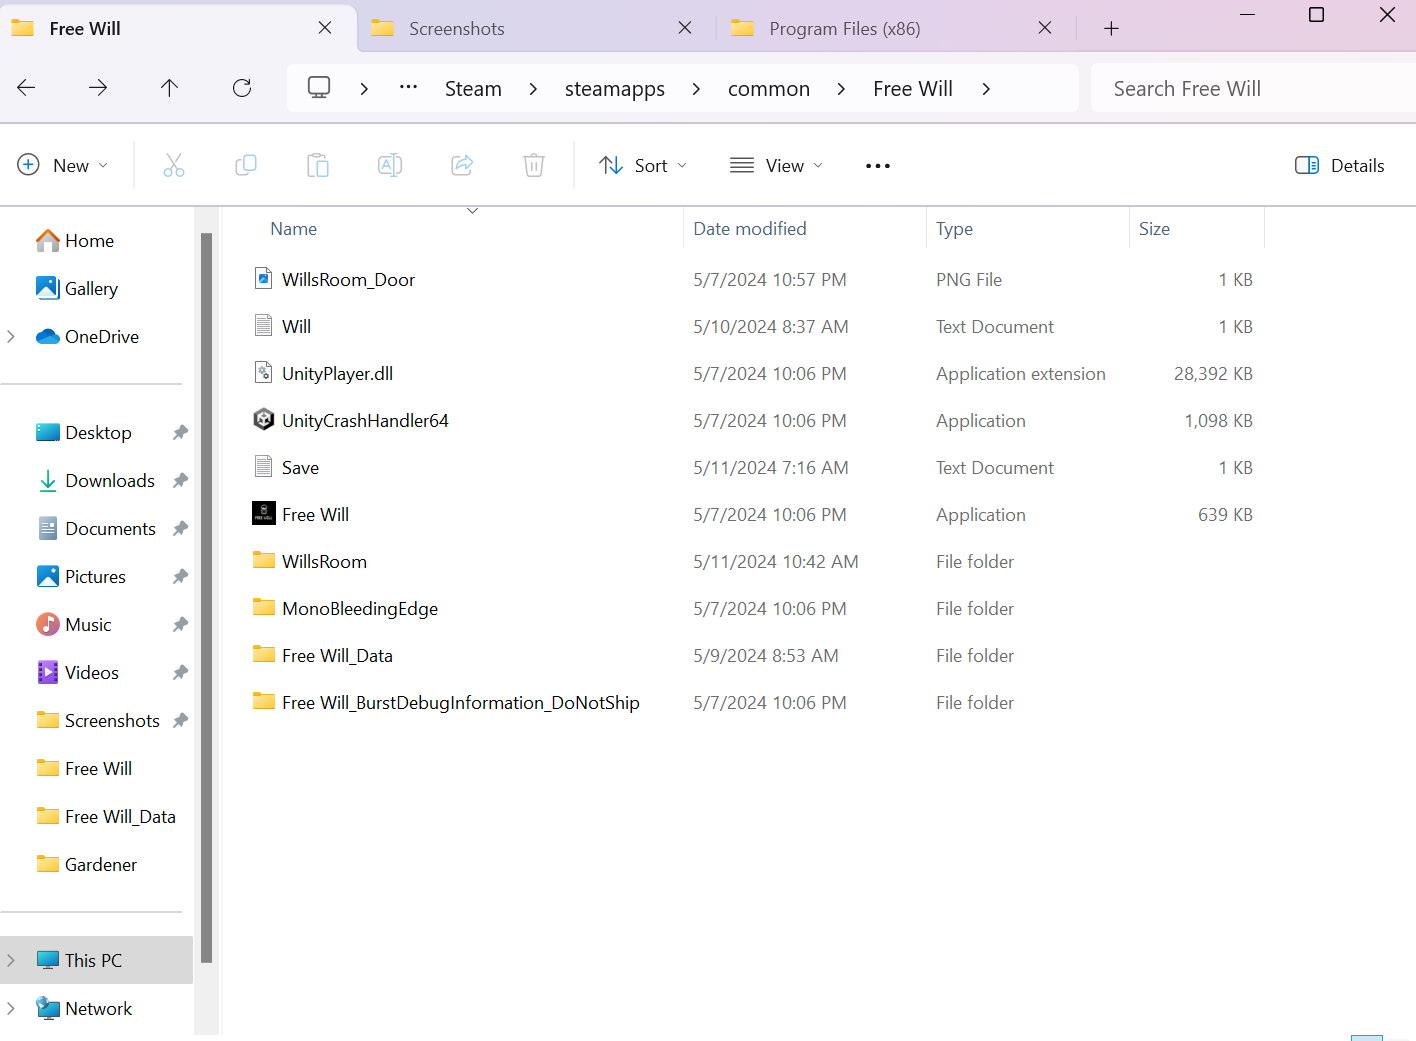Click the Home icon in sidebar
The image size is (1416, 1041).
47,240
